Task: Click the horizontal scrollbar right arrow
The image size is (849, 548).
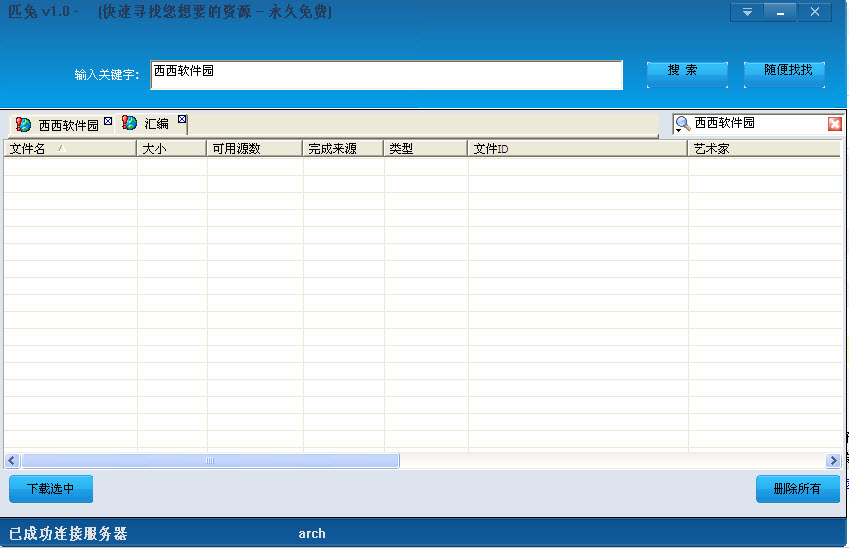Action: (x=832, y=461)
